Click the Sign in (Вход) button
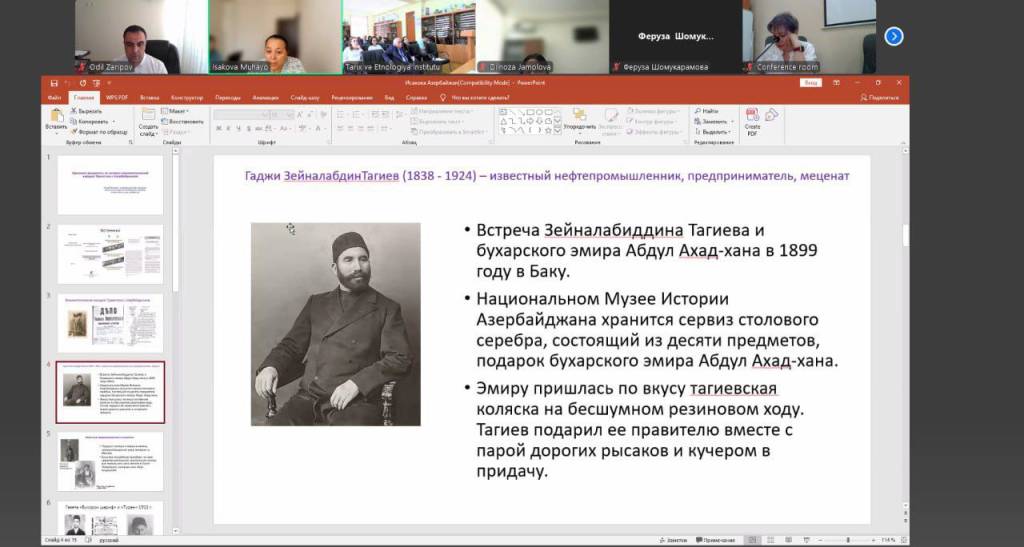Viewport: 1024px width, 547px height. point(810,83)
